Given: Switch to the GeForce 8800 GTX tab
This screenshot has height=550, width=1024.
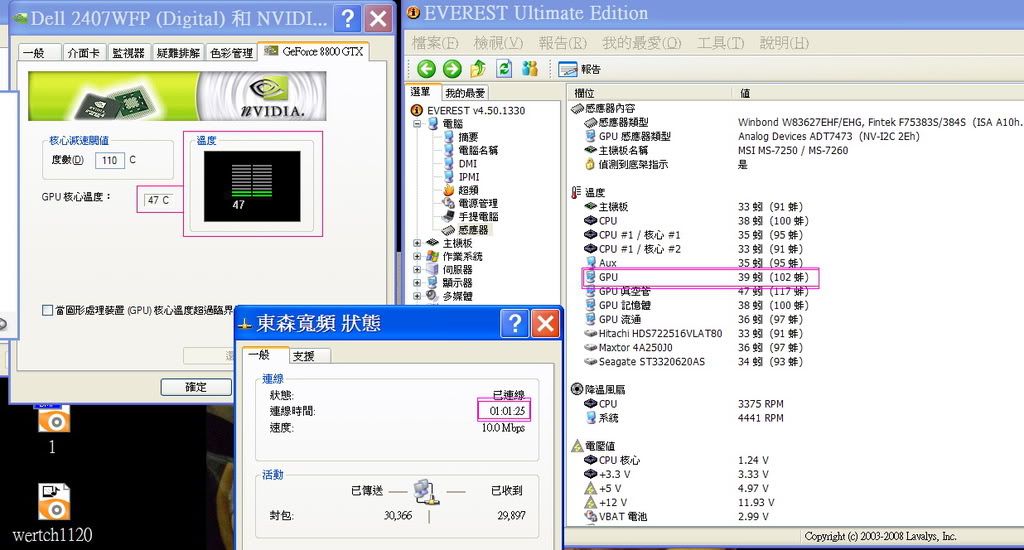Looking at the screenshot, I should pyautogui.click(x=313, y=51).
